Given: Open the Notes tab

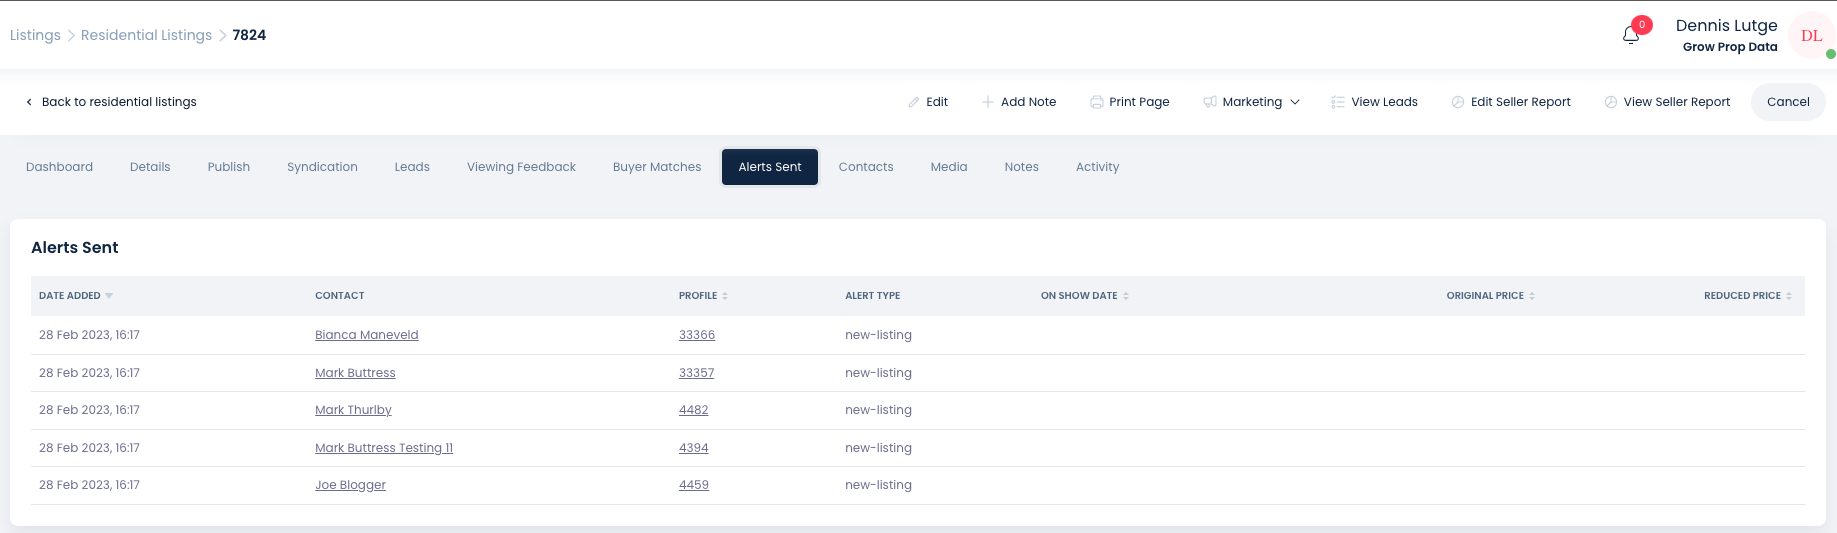Looking at the screenshot, I should [x=1022, y=167].
